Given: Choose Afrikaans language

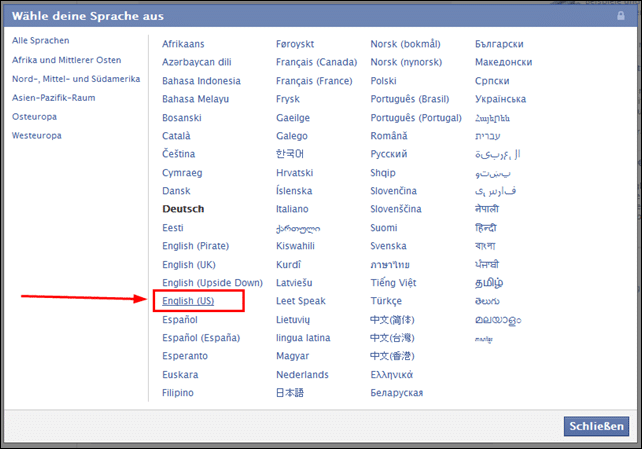Looking at the screenshot, I should pos(183,44).
